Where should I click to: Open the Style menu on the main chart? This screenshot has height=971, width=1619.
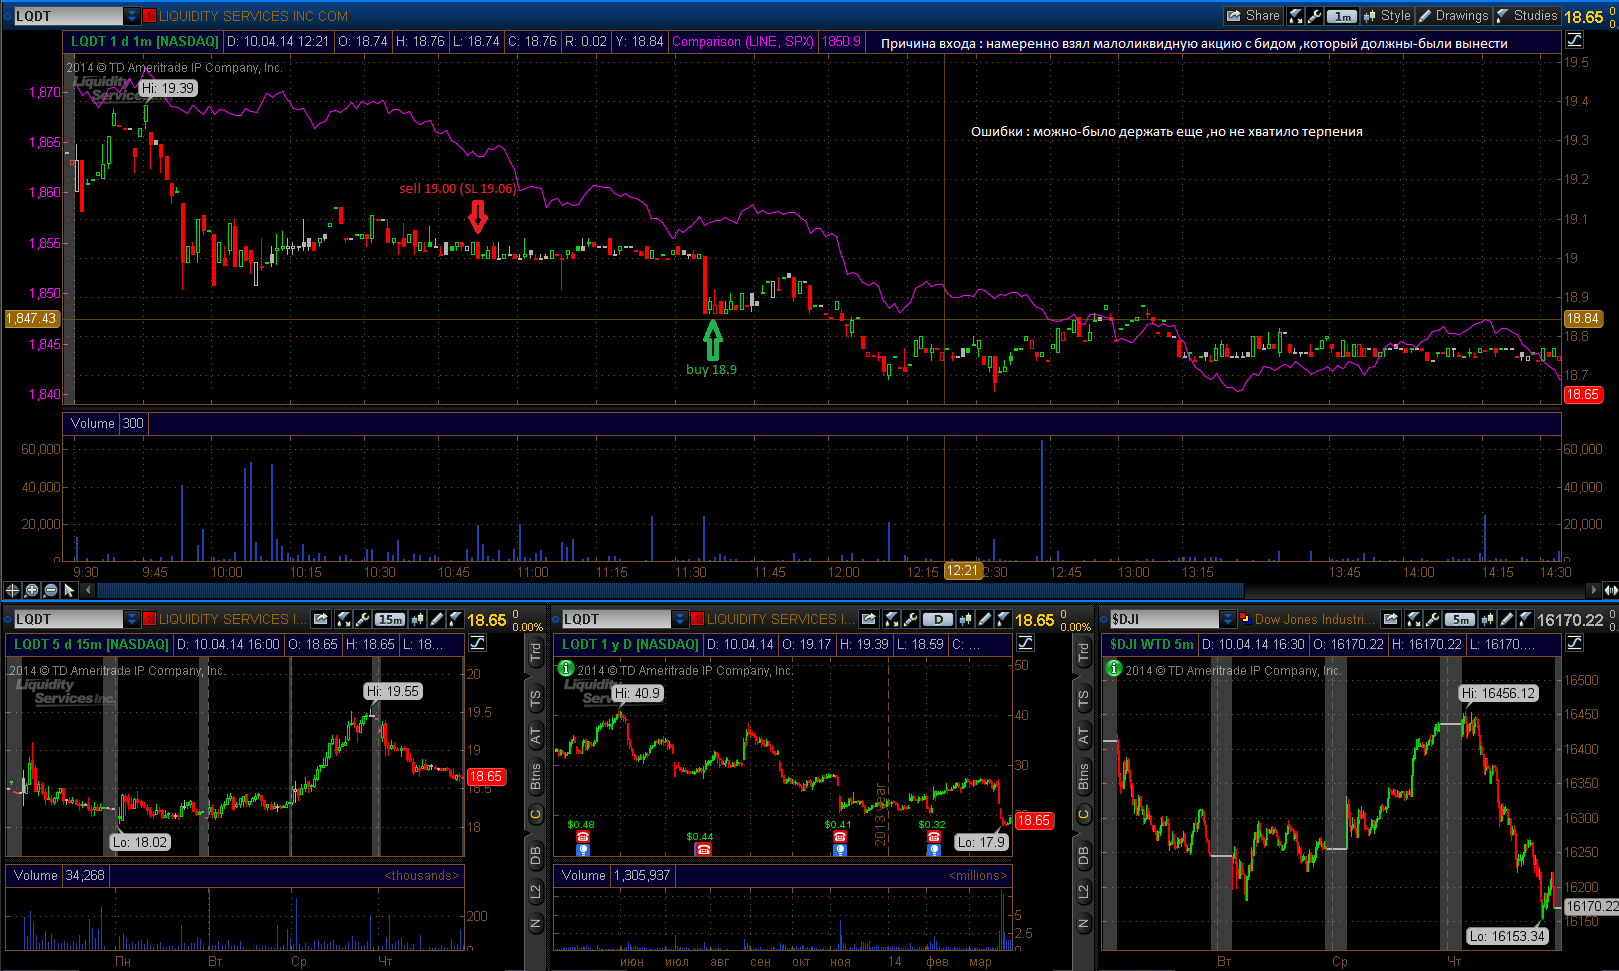(1387, 16)
